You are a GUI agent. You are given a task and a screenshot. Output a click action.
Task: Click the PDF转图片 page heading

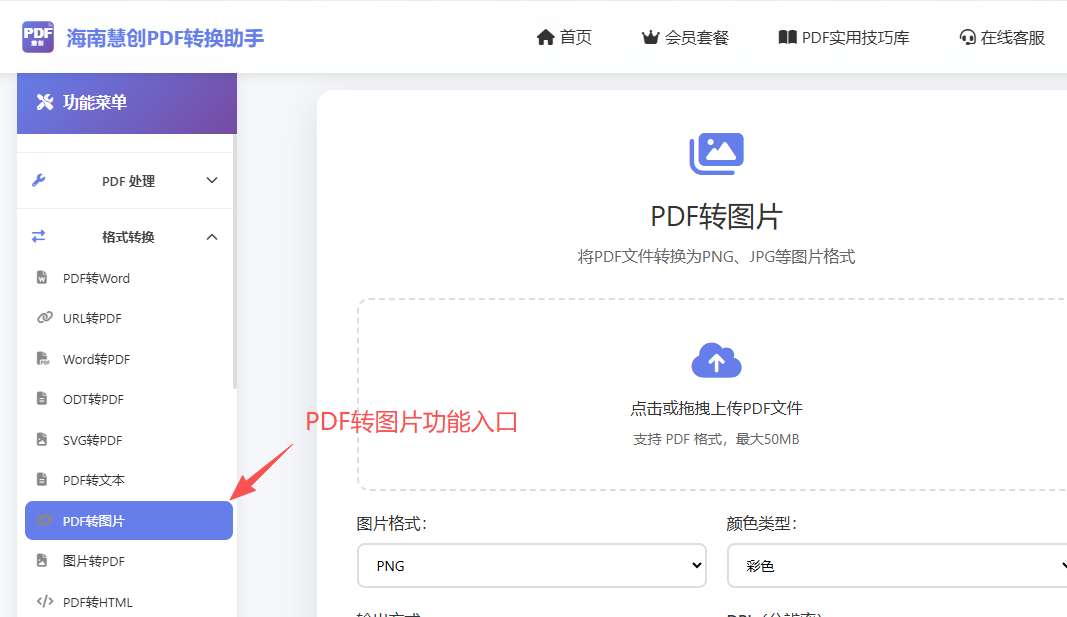click(x=717, y=217)
